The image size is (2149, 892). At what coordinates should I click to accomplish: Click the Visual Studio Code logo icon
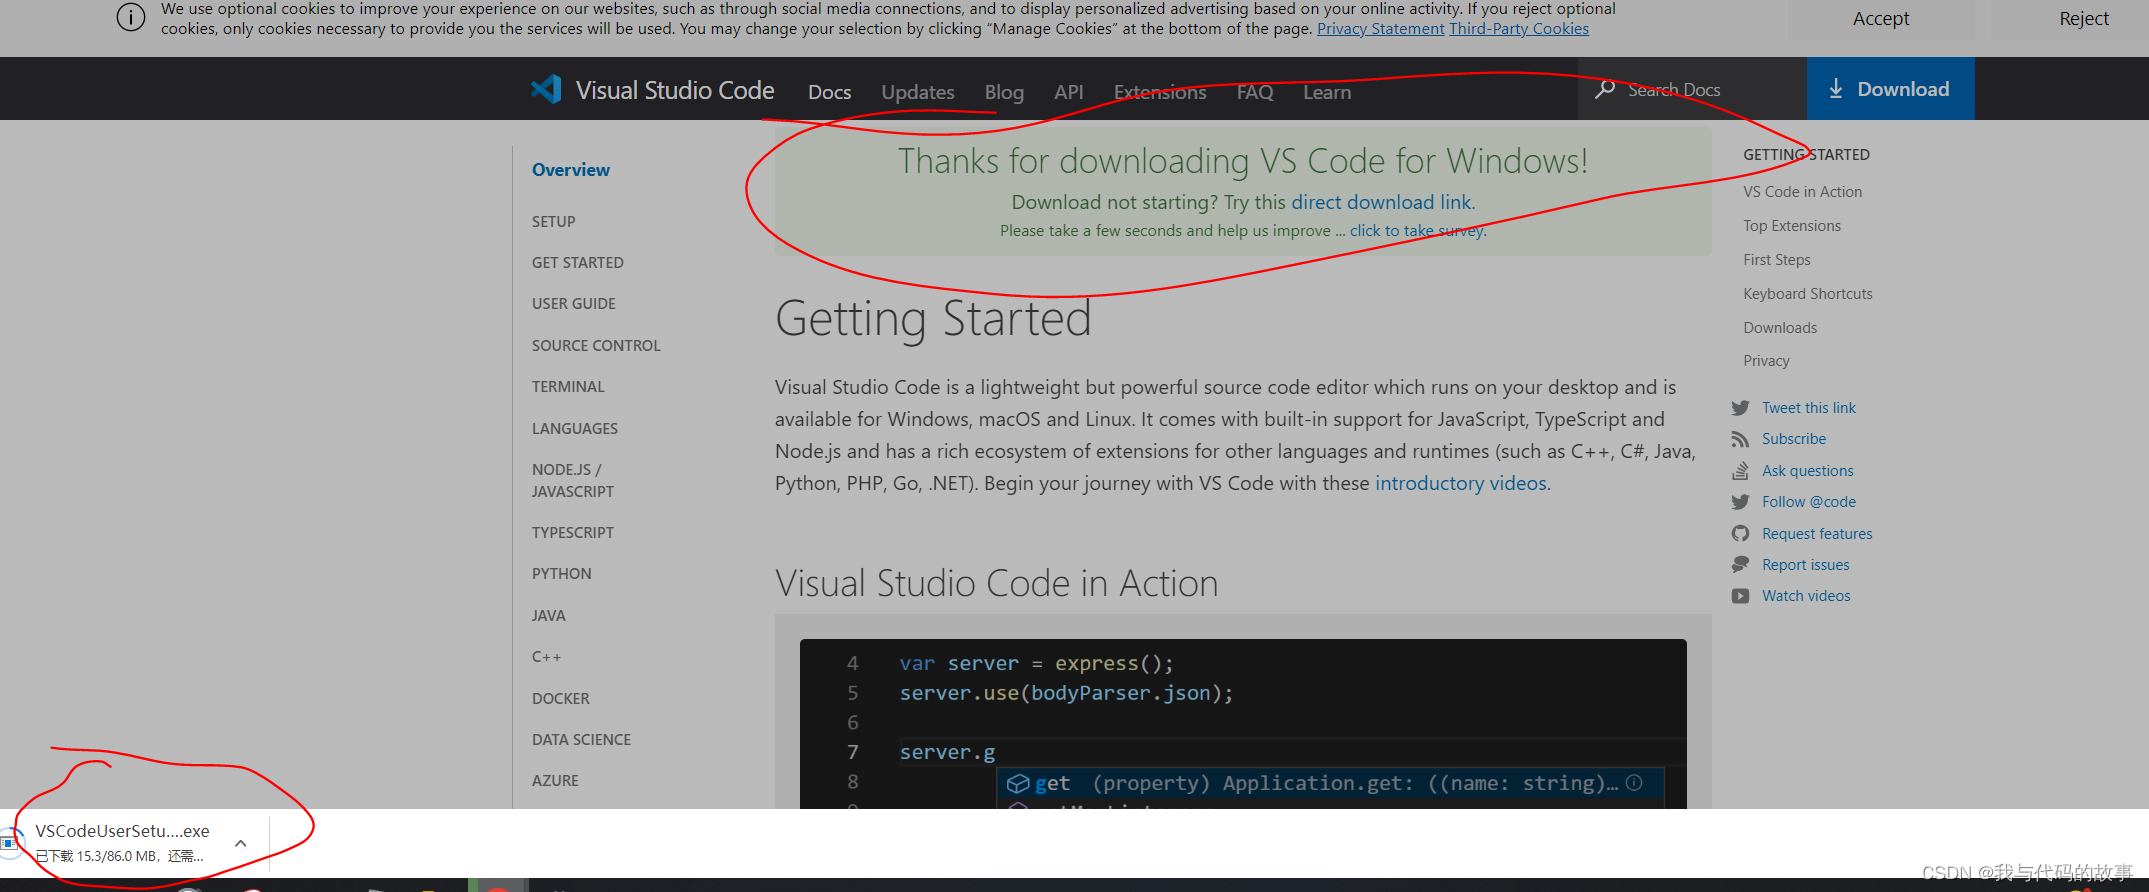click(546, 90)
